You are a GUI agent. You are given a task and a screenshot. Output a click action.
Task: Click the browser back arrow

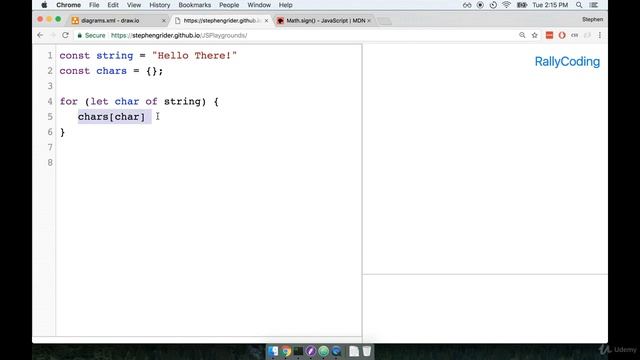tap(40, 36)
